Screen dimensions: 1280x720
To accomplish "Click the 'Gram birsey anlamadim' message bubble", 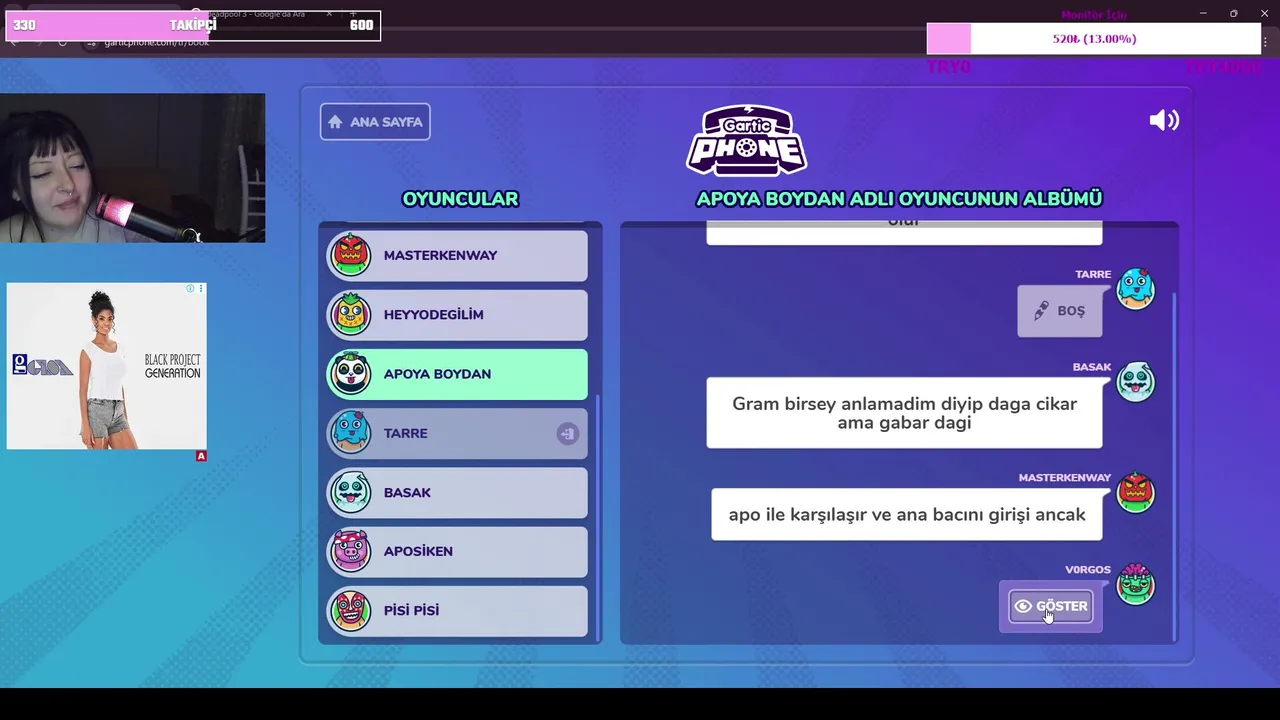I will pyautogui.click(x=904, y=413).
